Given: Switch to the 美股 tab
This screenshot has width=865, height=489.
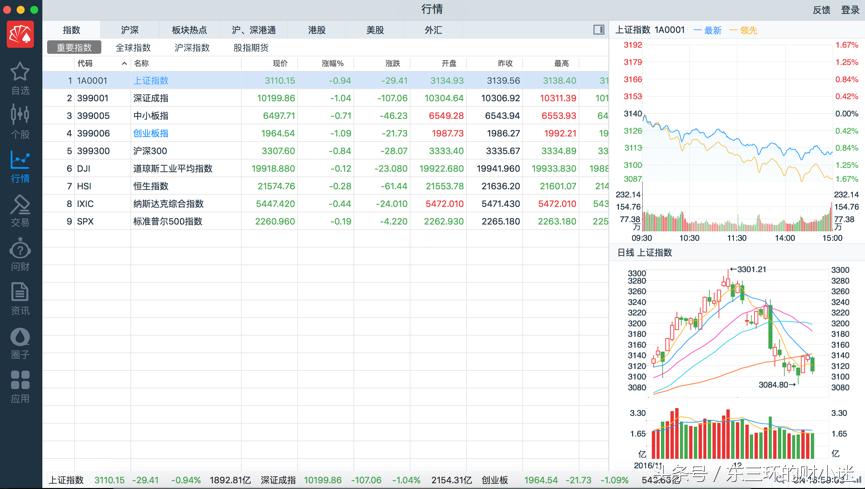Looking at the screenshot, I should [375, 30].
